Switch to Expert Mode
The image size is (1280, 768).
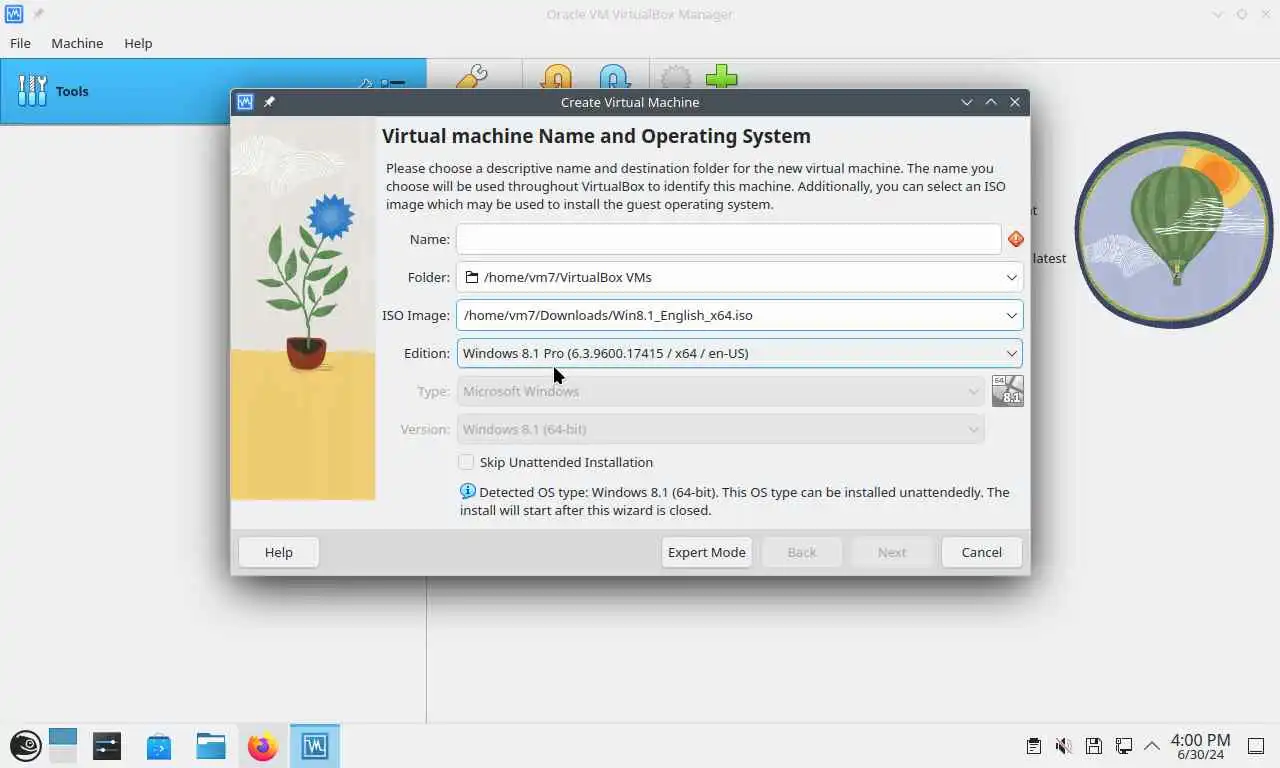(707, 552)
